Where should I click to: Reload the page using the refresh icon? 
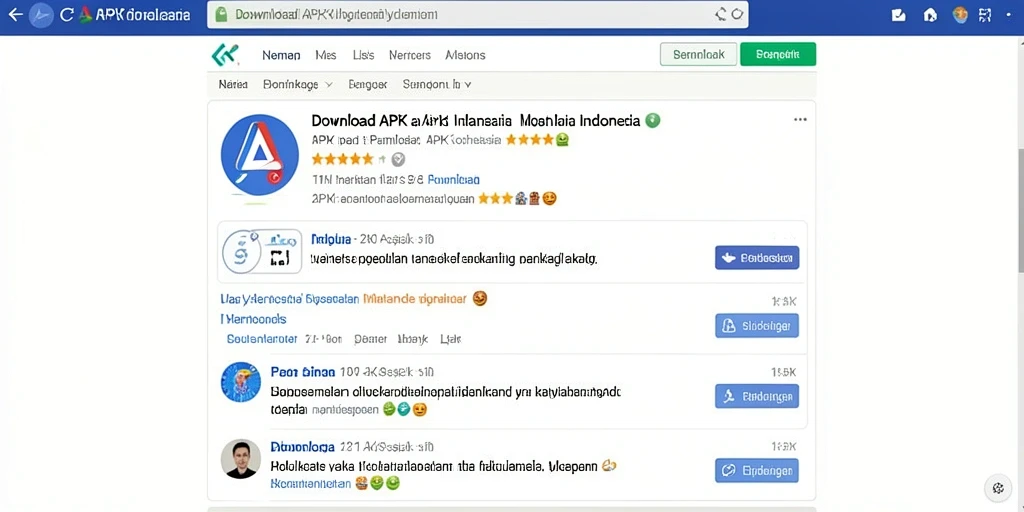[66, 15]
